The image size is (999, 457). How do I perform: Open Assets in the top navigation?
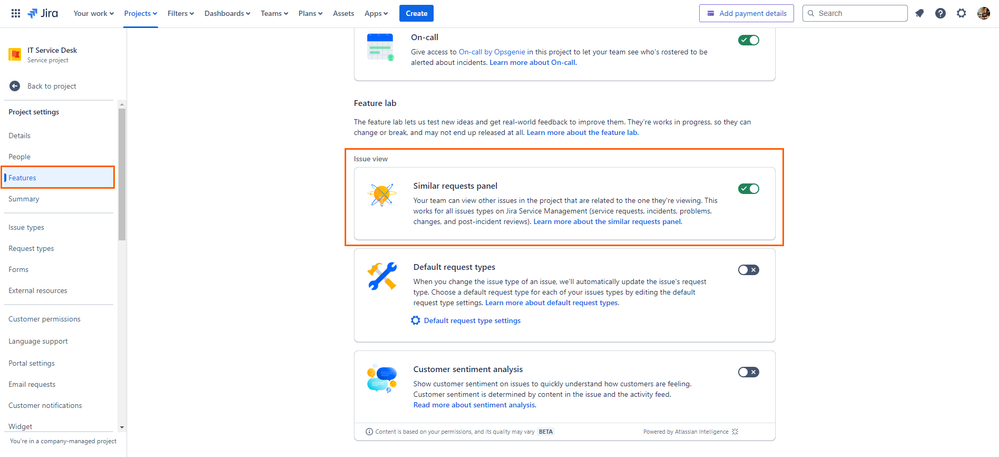pos(343,13)
